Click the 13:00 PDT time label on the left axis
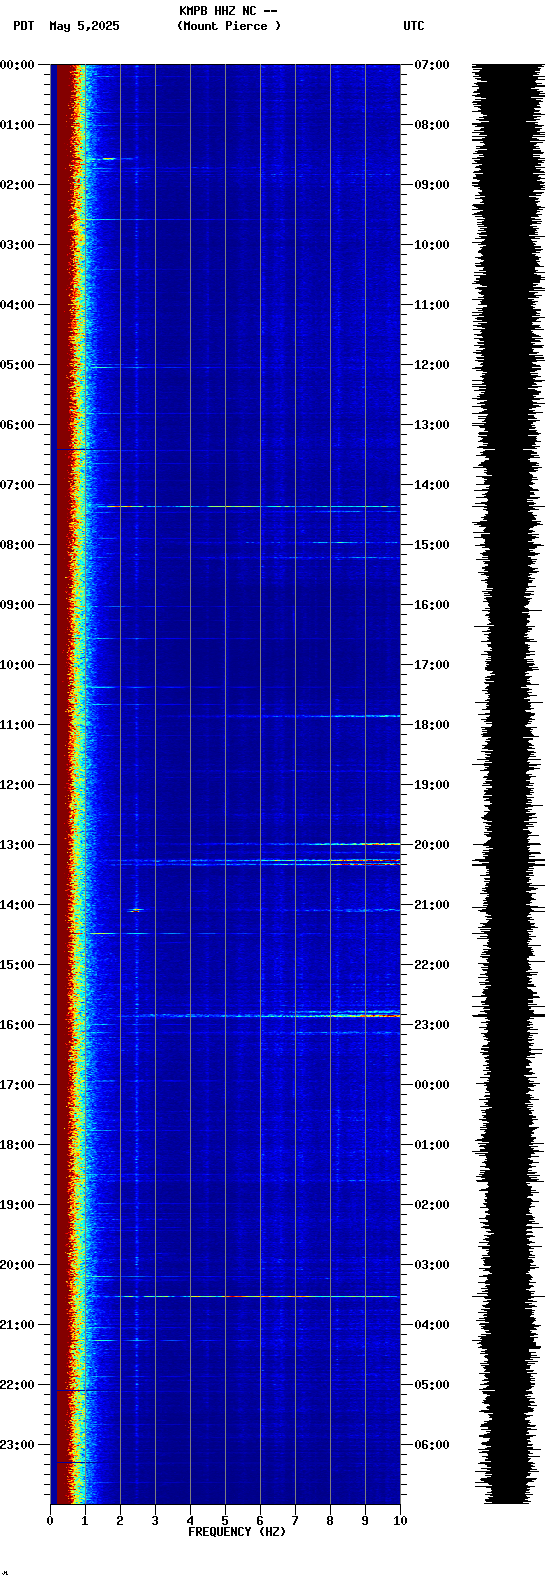Viewport: 552px width, 1584px height. 17,845
